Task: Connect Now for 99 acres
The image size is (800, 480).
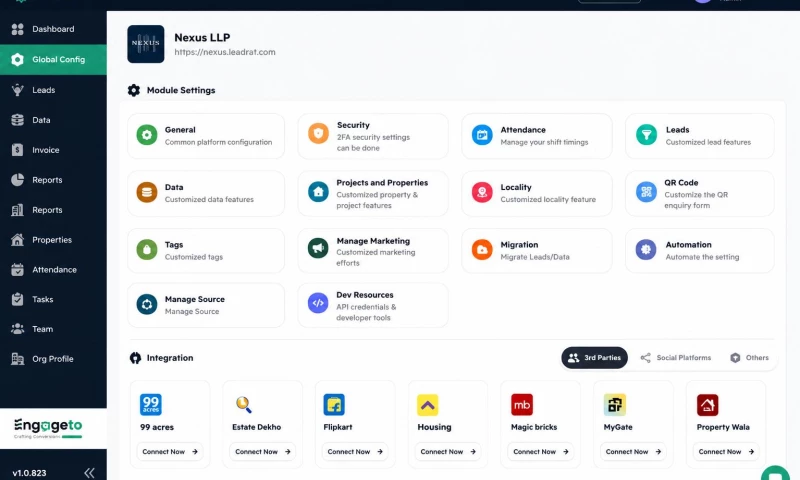Action: click(x=169, y=451)
